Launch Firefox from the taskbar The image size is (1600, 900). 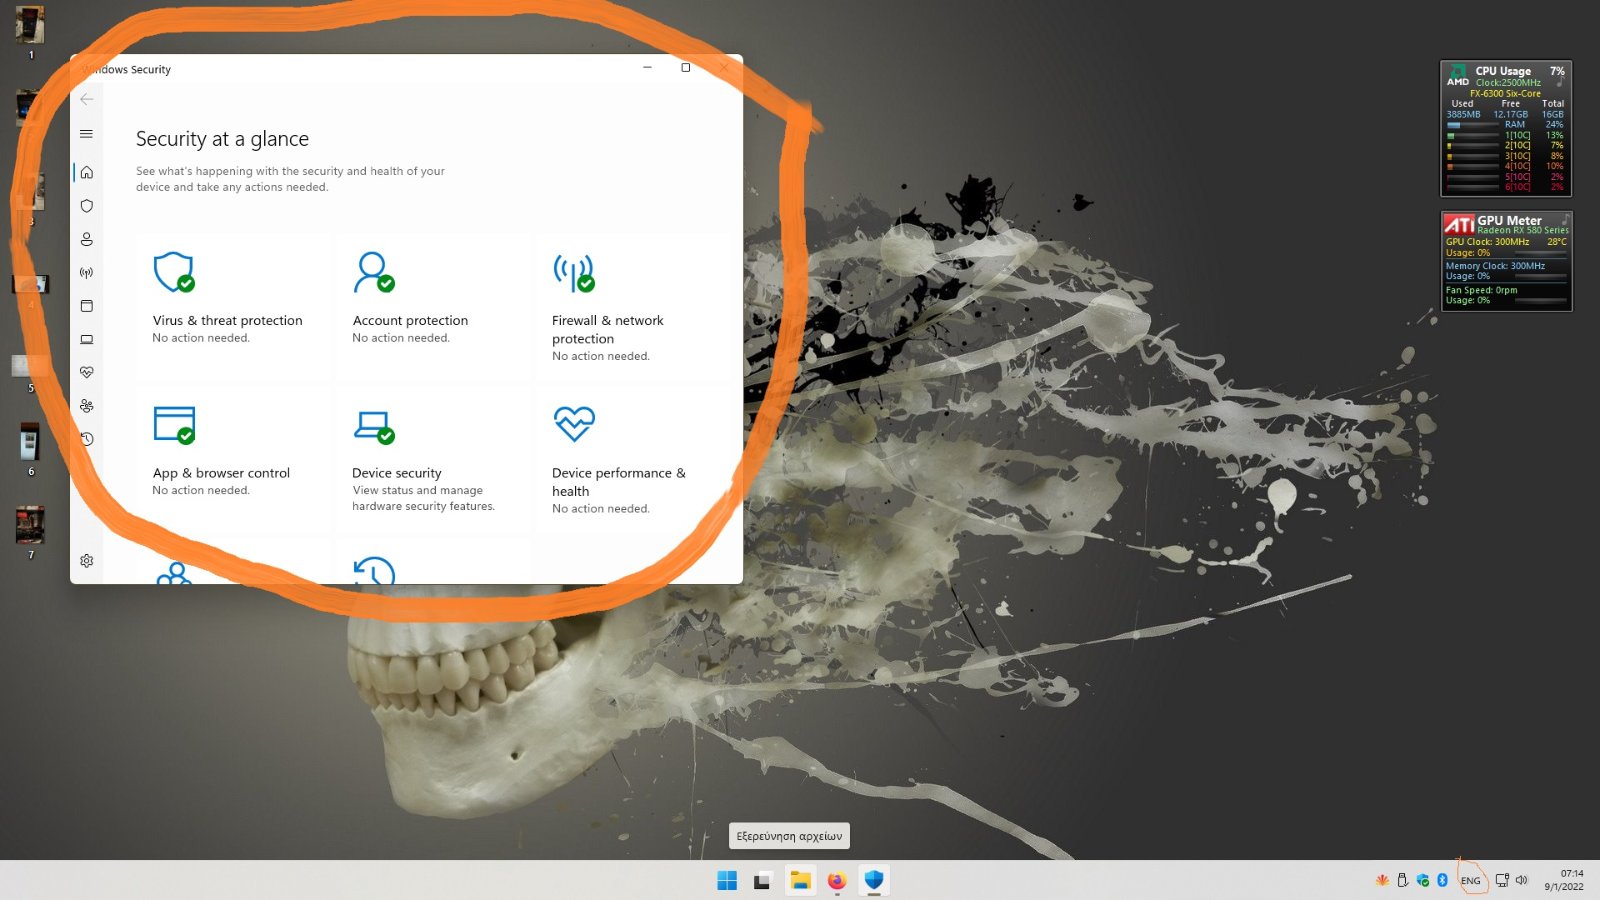pyautogui.click(x=837, y=880)
